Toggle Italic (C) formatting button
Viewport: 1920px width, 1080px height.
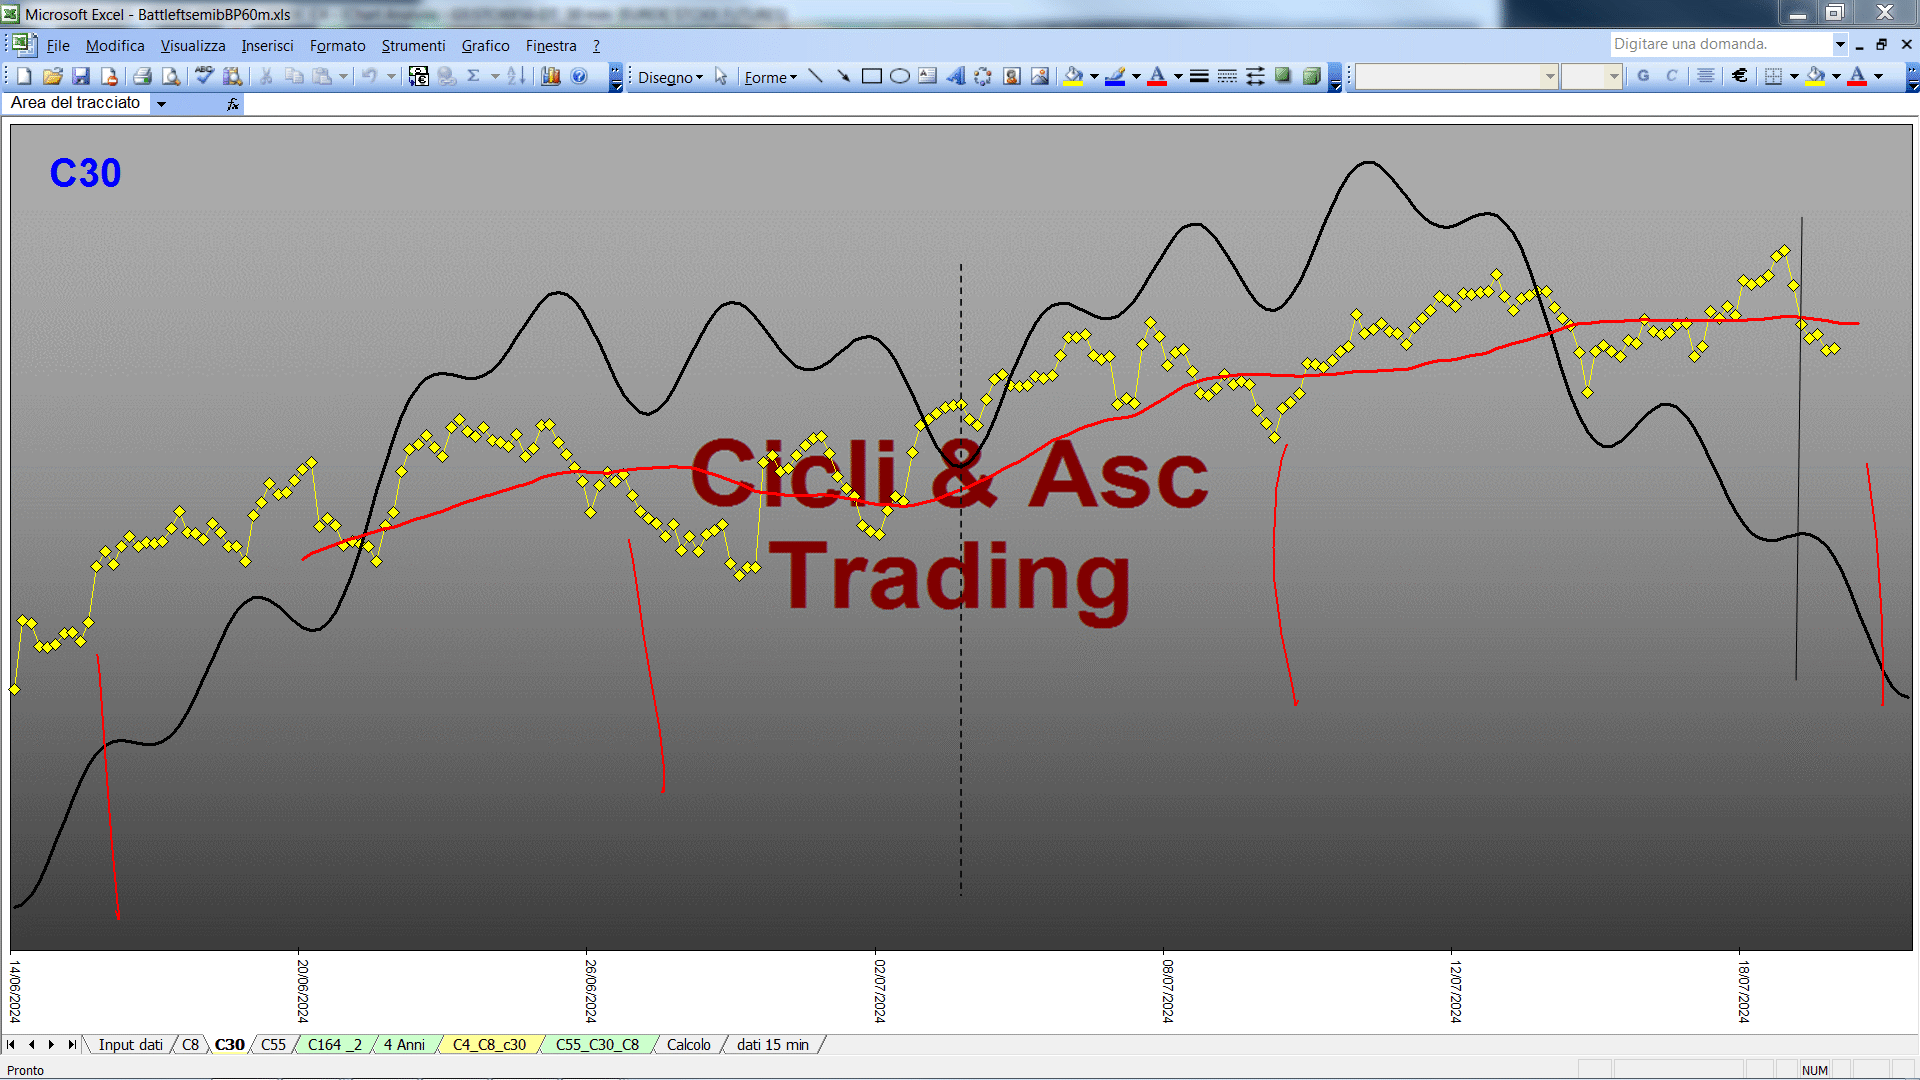pyautogui.click(x=1671, y=76)
